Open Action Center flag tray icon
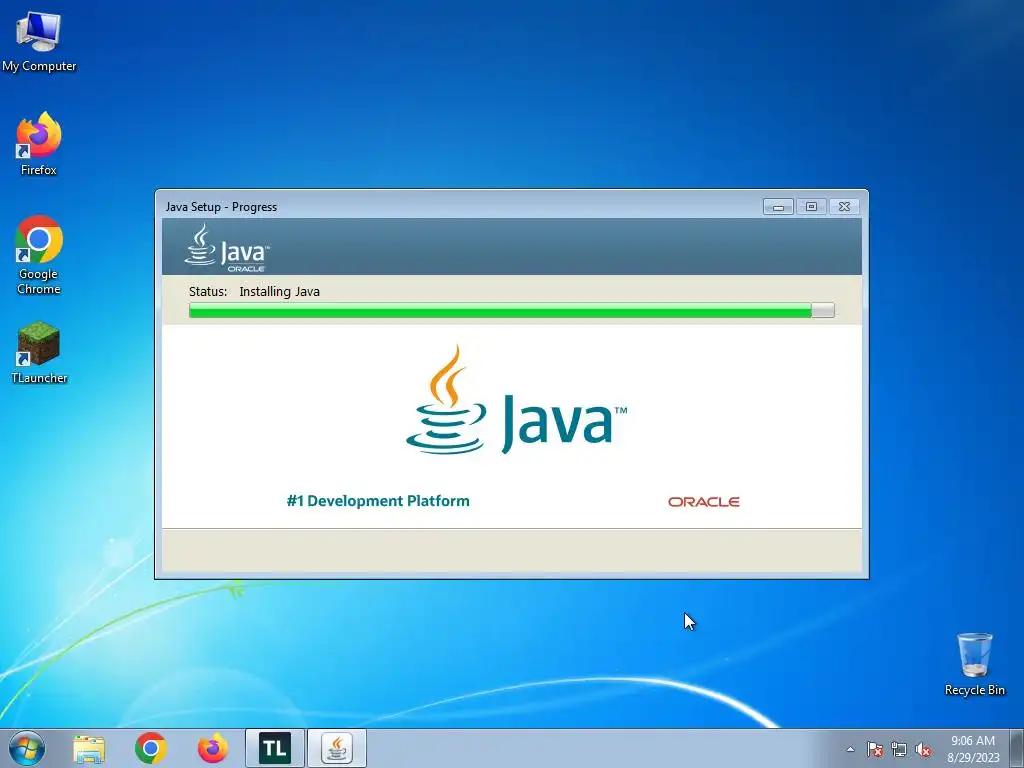Image resolution: width=1024 pixels, height=768 pixels. [874, 749]
